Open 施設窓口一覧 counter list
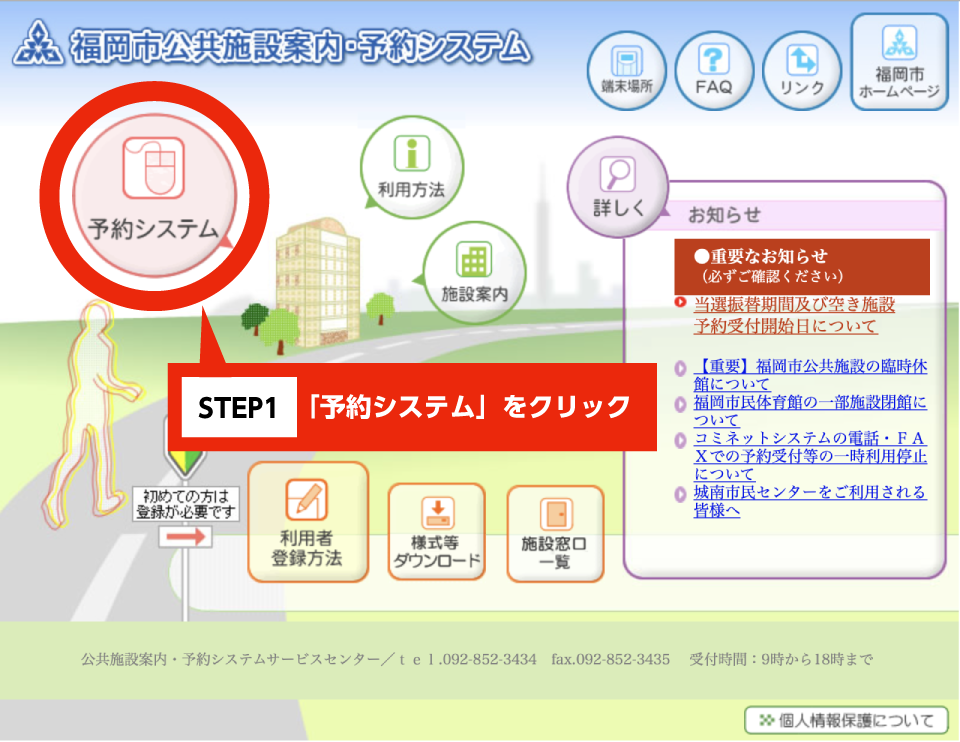Viewport: 960px width, 742px height. click(555, 534)
